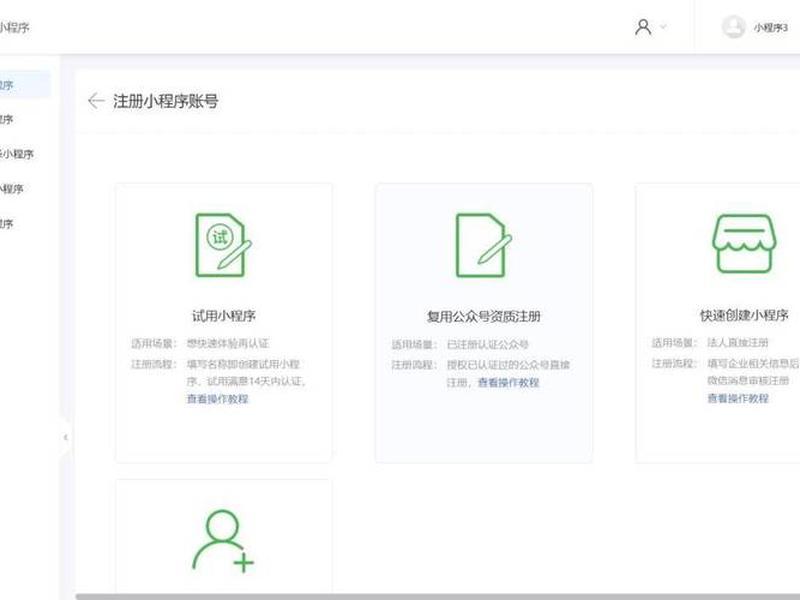The width and height of the screenshot is (800, 600).
Task: Select the 复用公众号资质注册 document icon
Action: pyautogui.click(x=483, y=245)
